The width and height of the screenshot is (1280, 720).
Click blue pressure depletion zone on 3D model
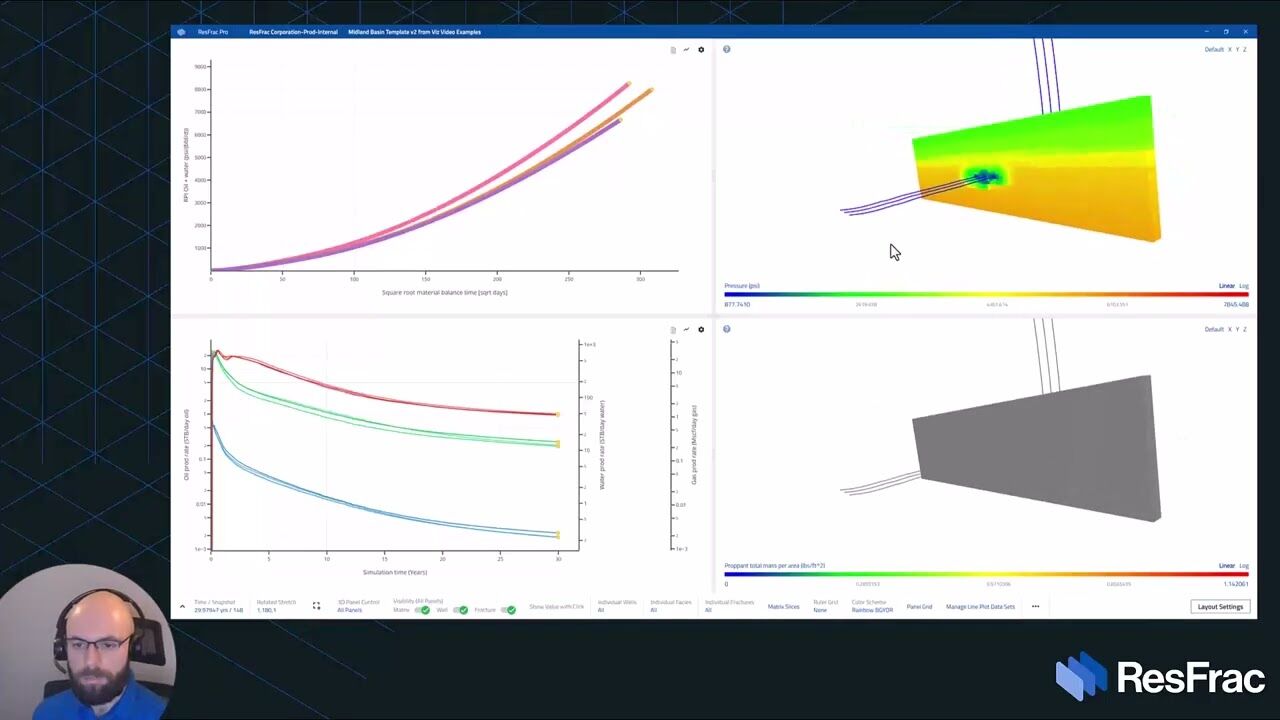[x=986, y=178]
